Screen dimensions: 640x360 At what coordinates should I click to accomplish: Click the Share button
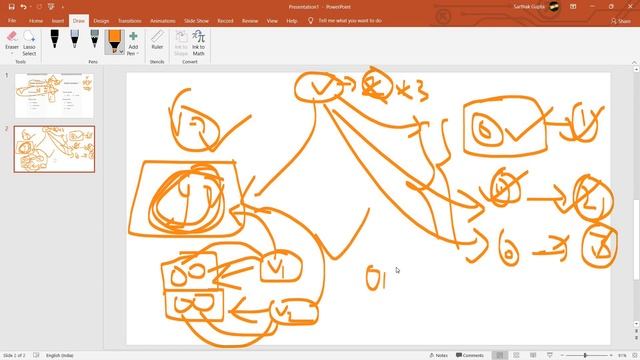pos(621,21)
